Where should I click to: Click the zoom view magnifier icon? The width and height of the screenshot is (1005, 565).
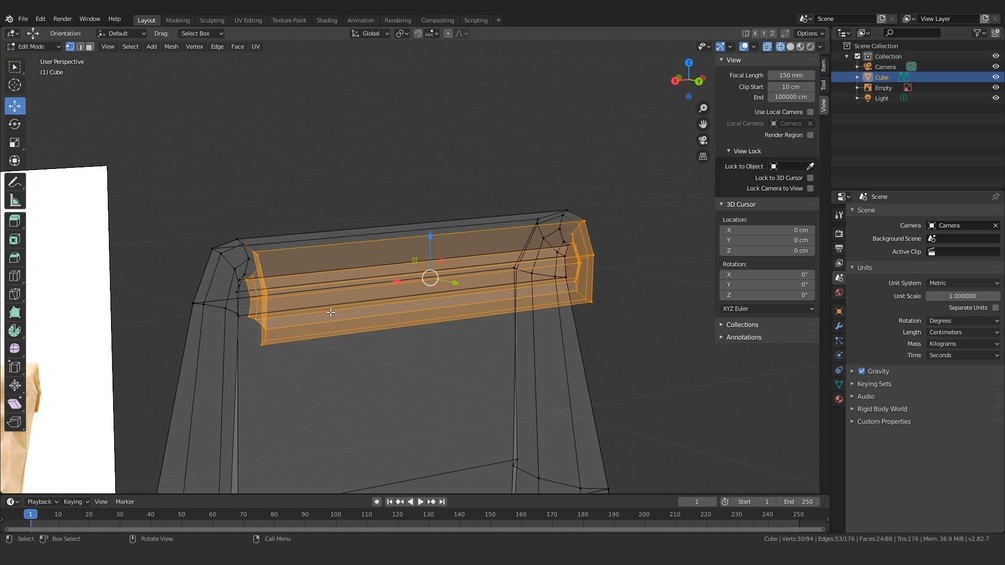point(703,108)
